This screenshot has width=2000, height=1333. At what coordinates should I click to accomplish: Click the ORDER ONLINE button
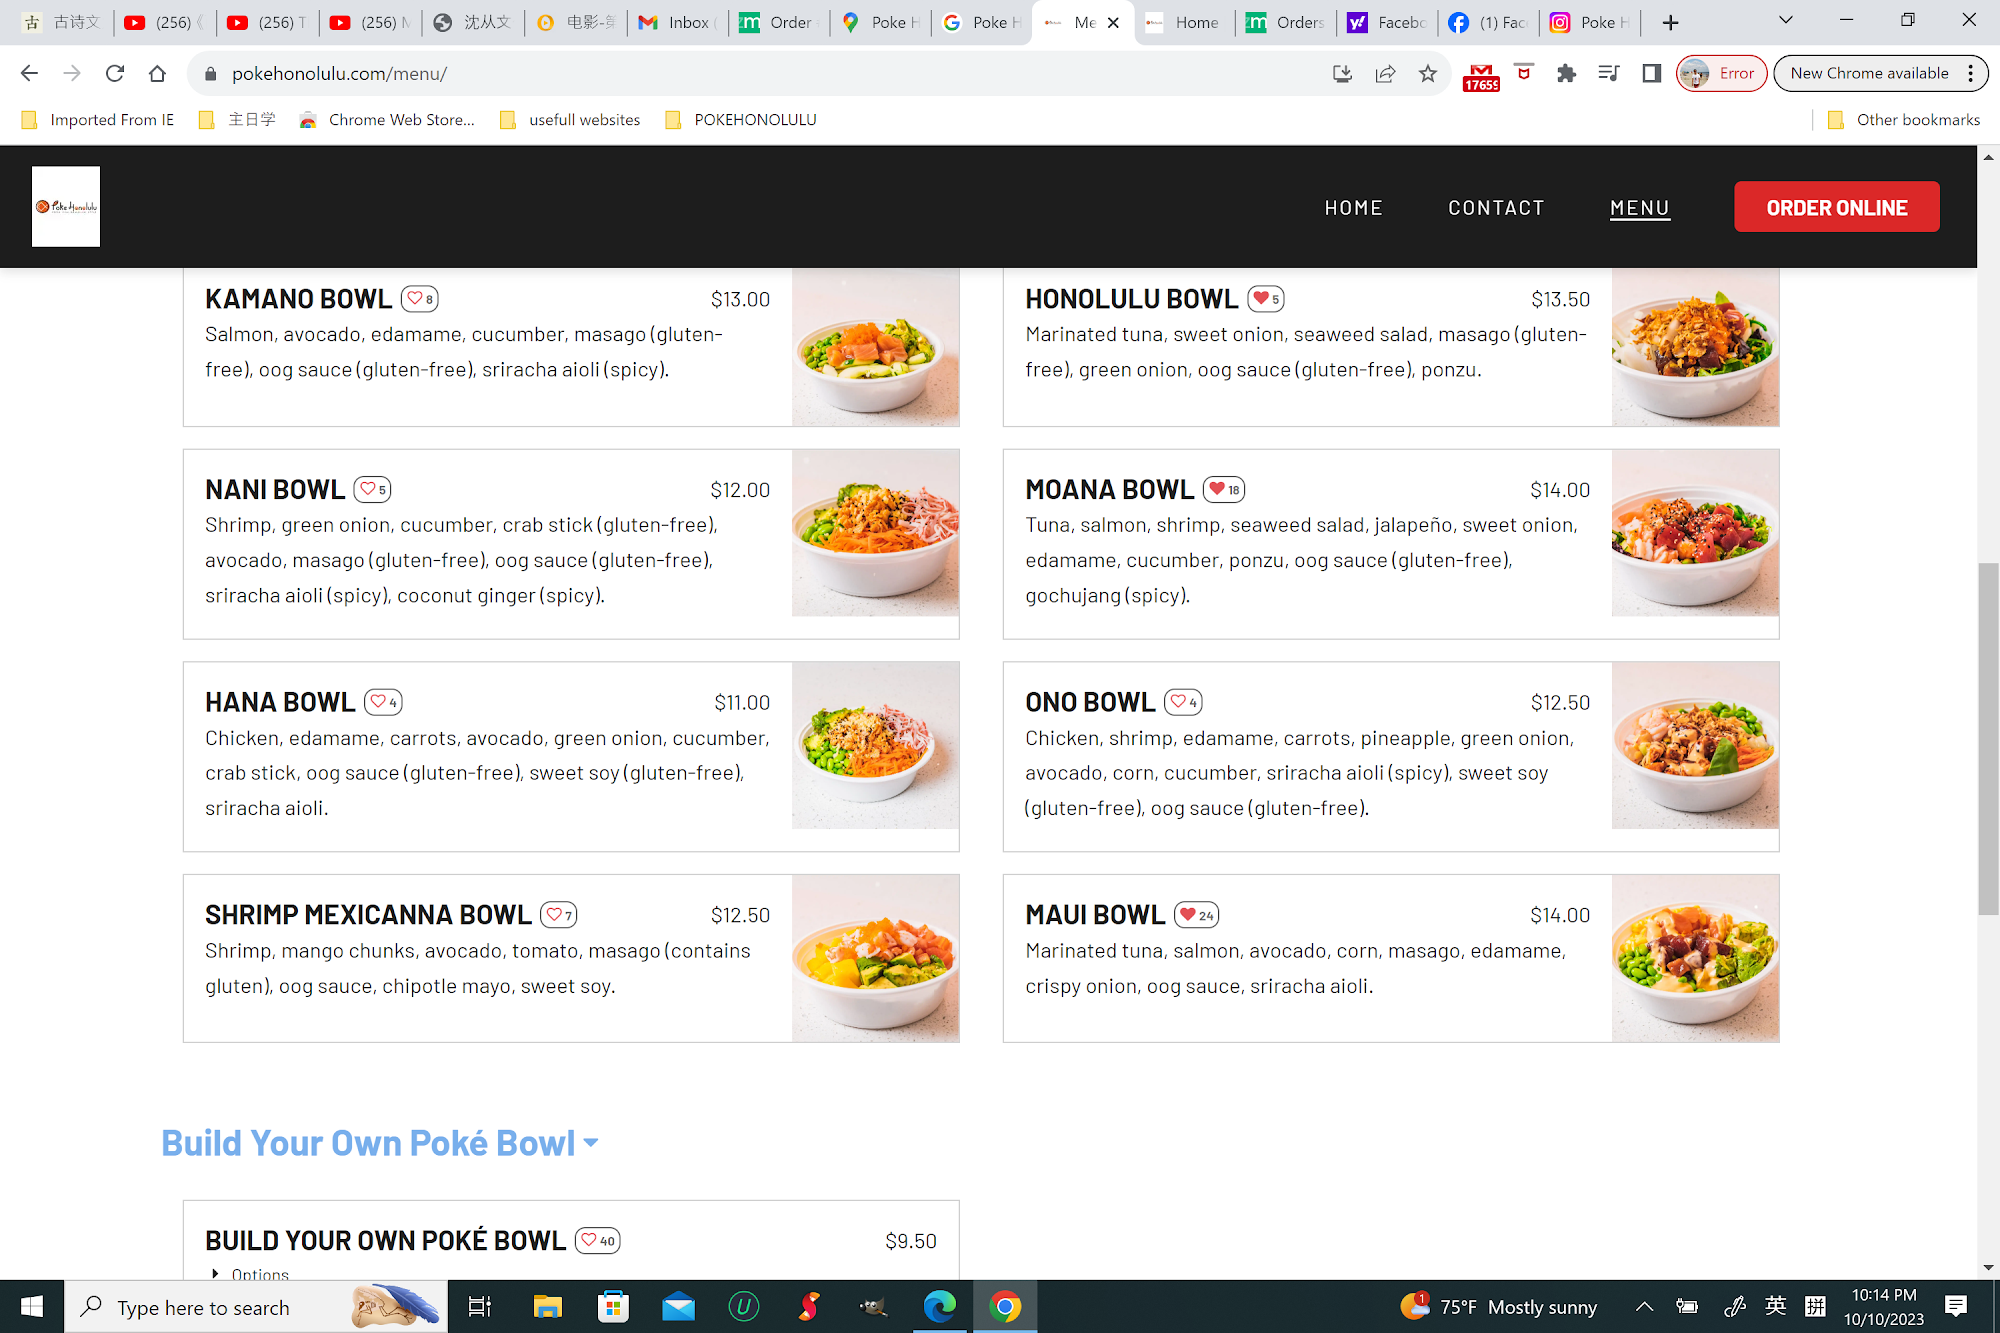pyautogui.click(x=1836, y=208)
